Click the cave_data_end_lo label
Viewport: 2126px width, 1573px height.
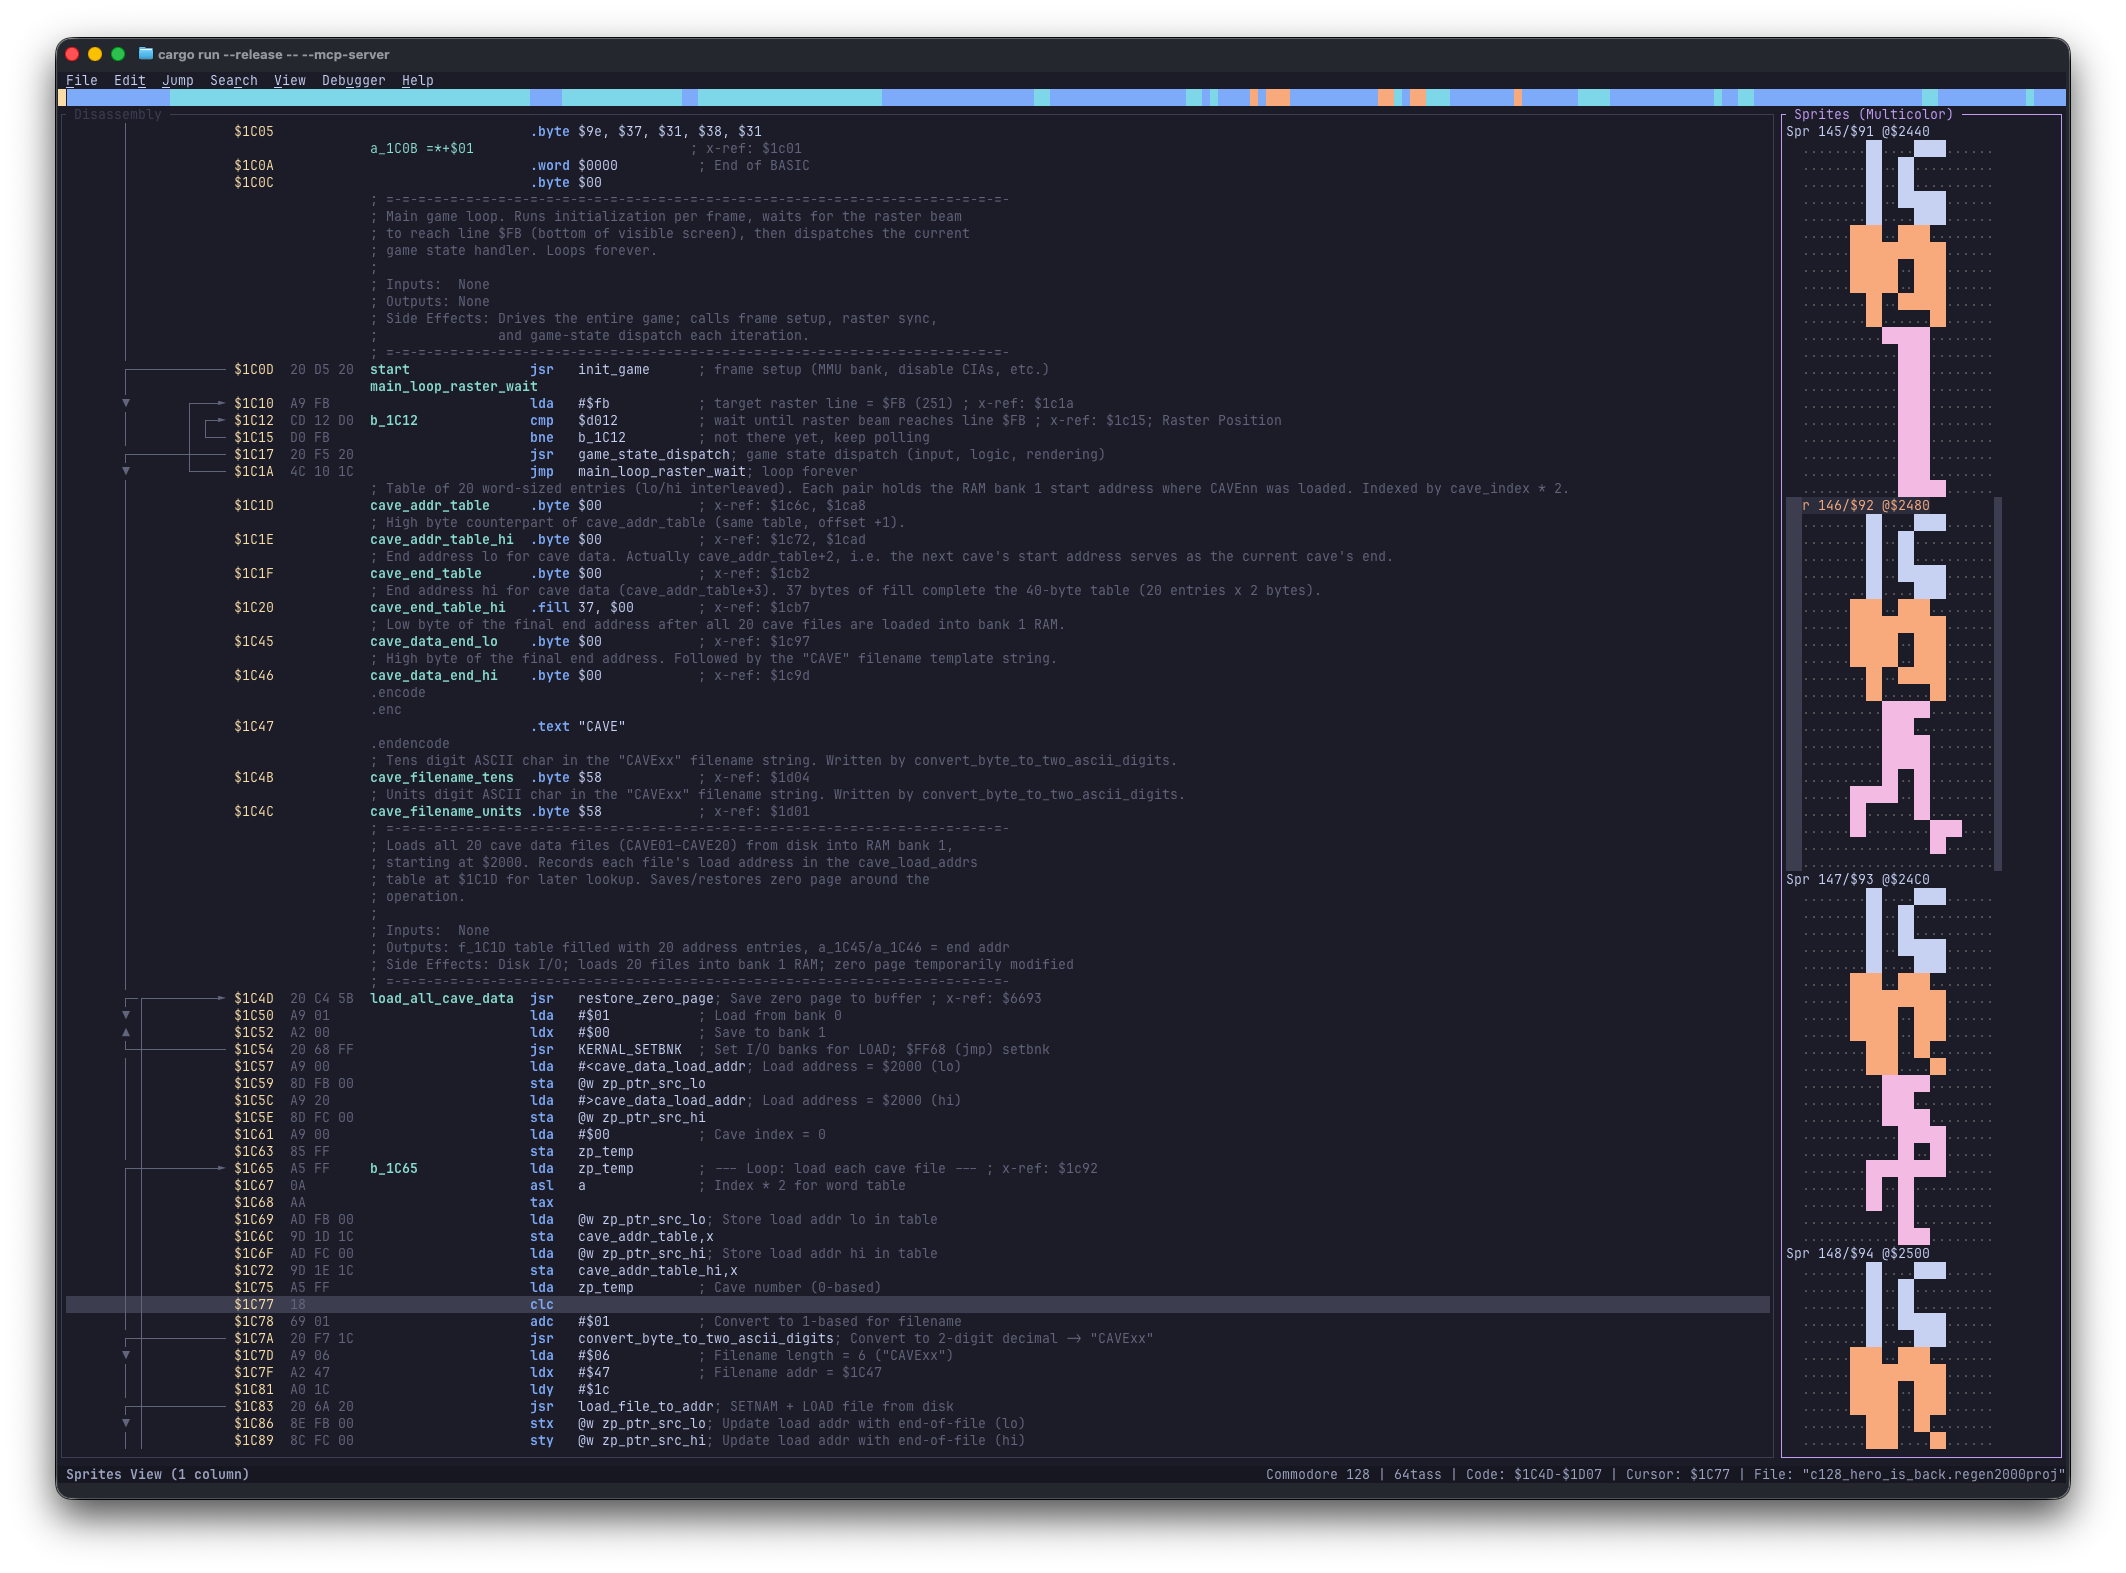point(433,641)
